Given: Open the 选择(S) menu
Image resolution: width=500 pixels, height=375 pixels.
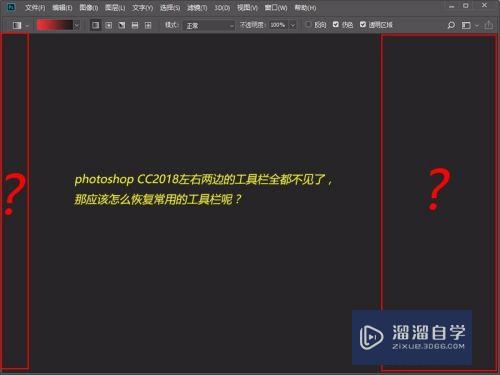Looking at the screenshot, I should [x=170, y=7].
